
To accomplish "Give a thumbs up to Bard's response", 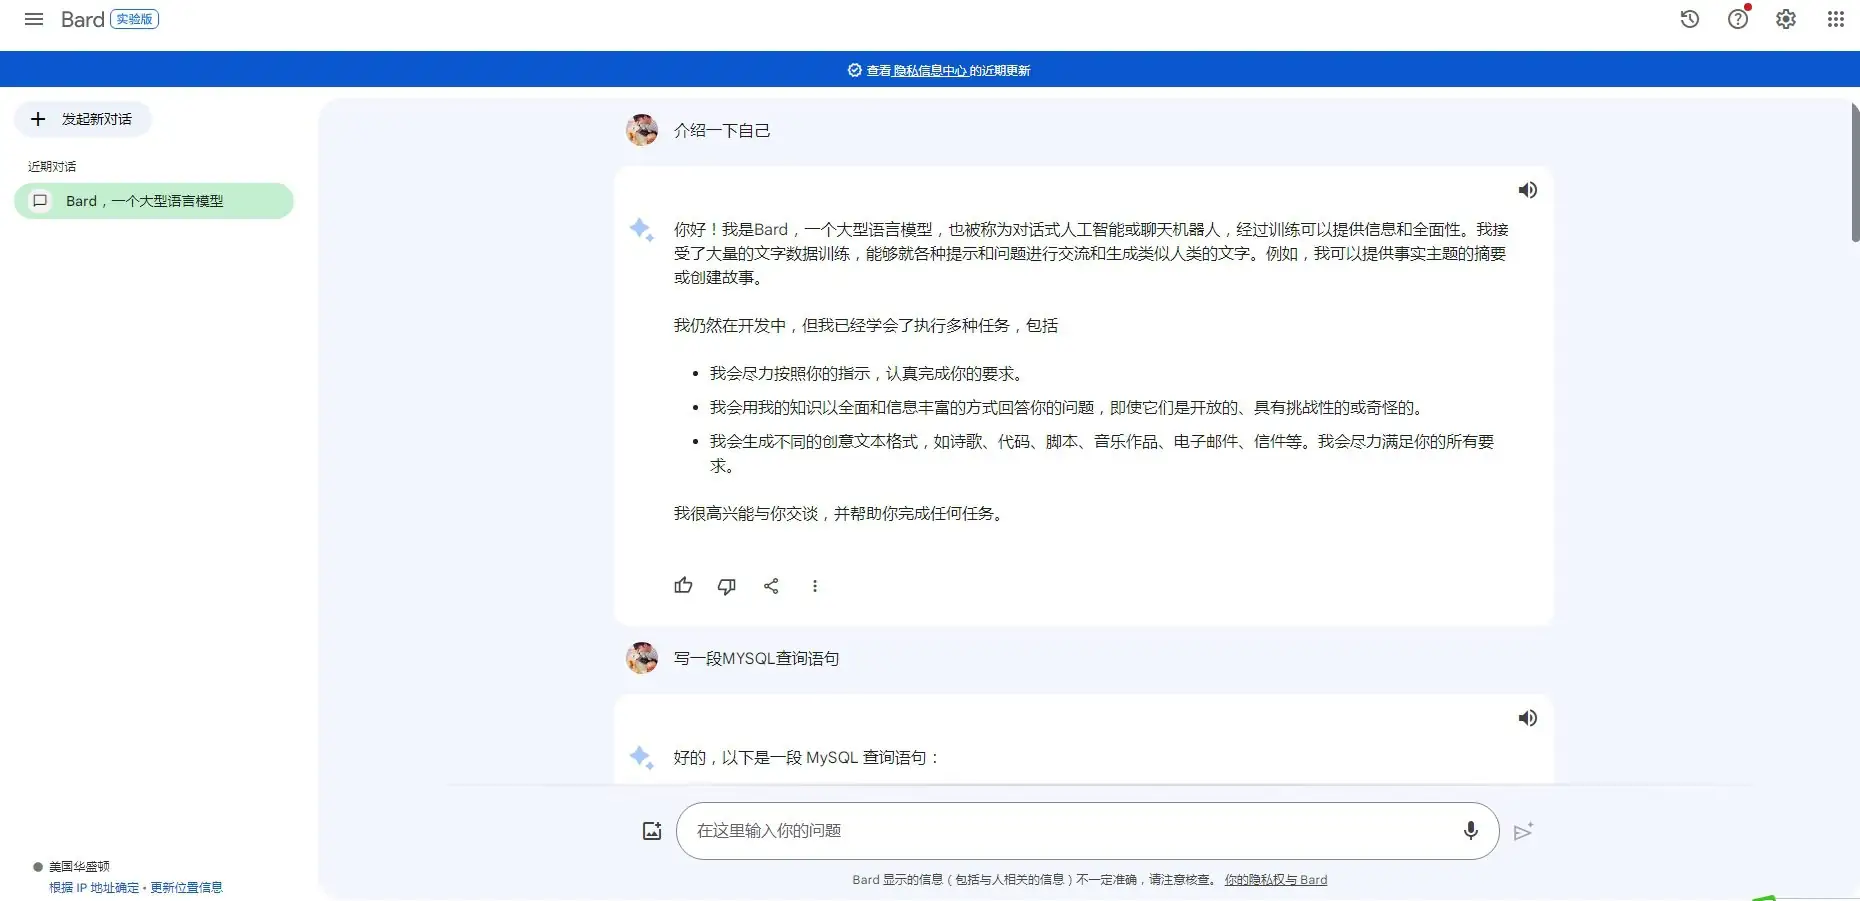I will (x=682, y=585).
